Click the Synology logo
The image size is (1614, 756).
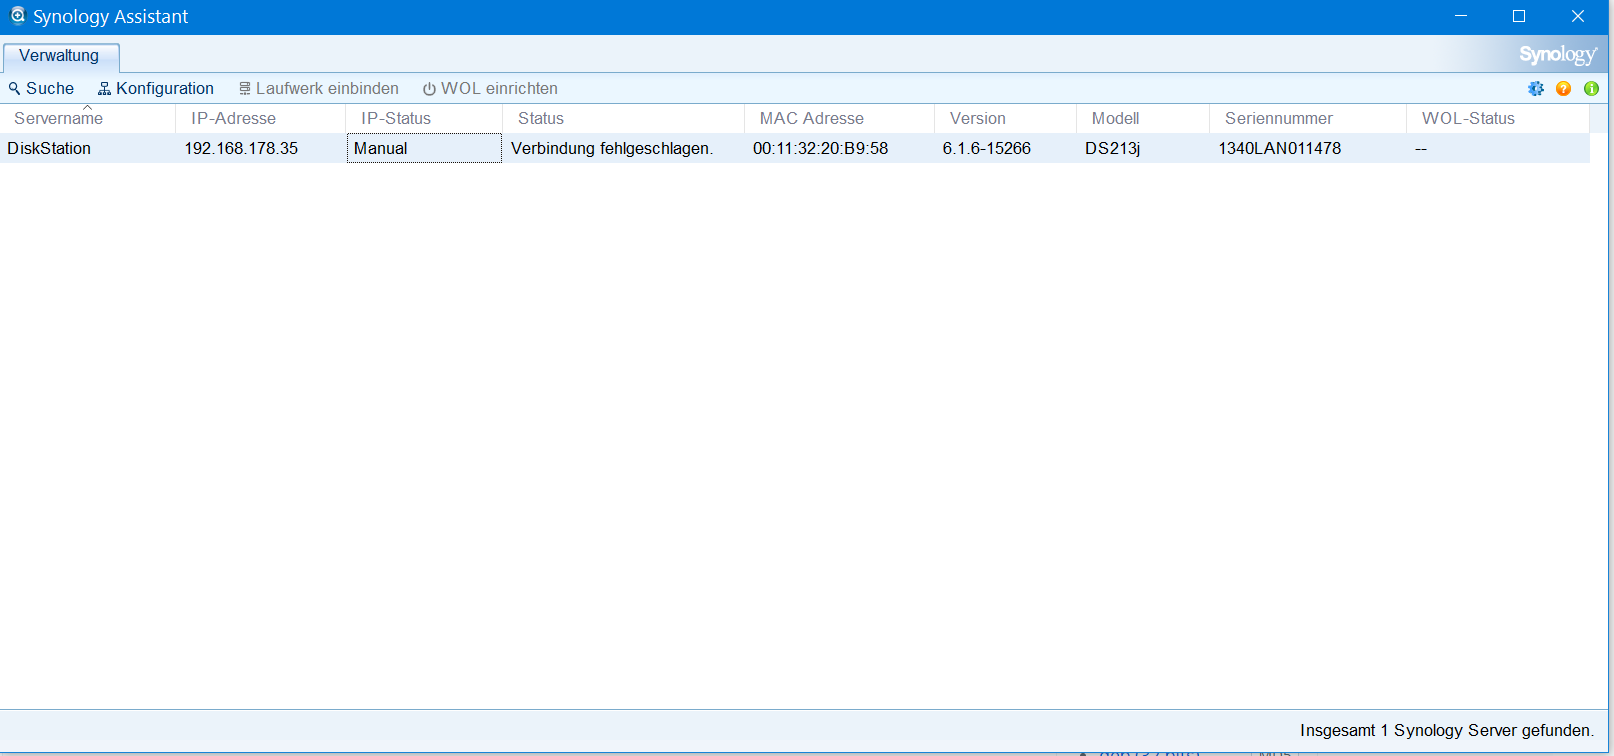point(1558,55)
